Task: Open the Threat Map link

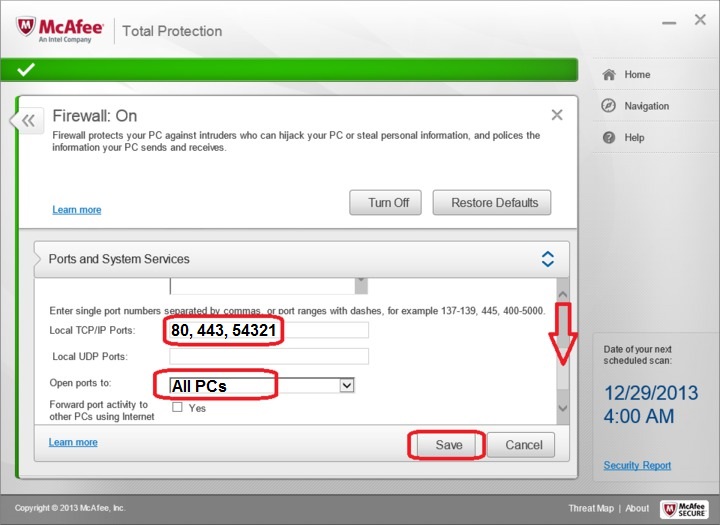Action: [590, 509]
